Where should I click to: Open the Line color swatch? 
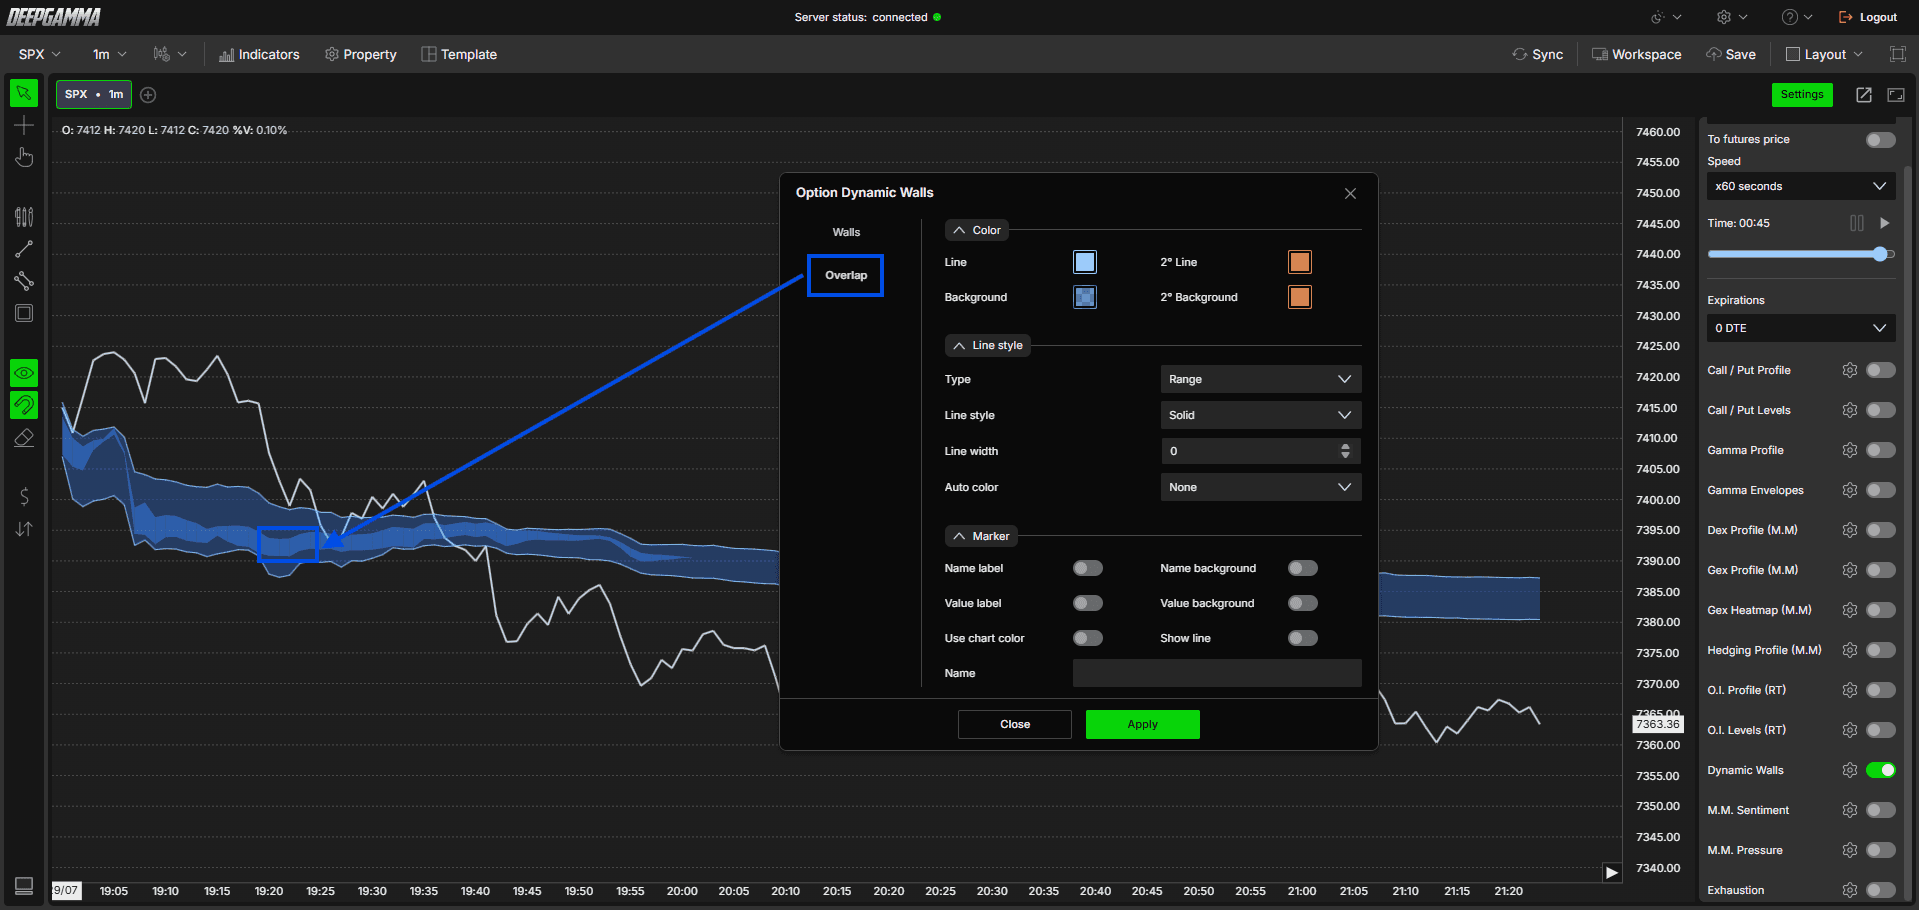click(1085, 262)
